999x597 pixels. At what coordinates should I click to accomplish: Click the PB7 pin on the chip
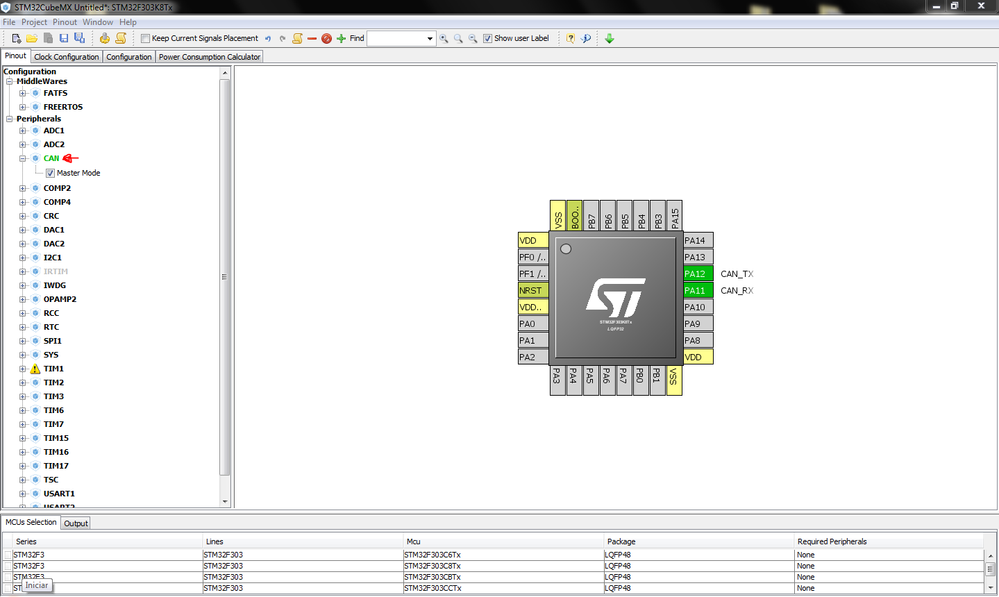[x=591, y=217]
